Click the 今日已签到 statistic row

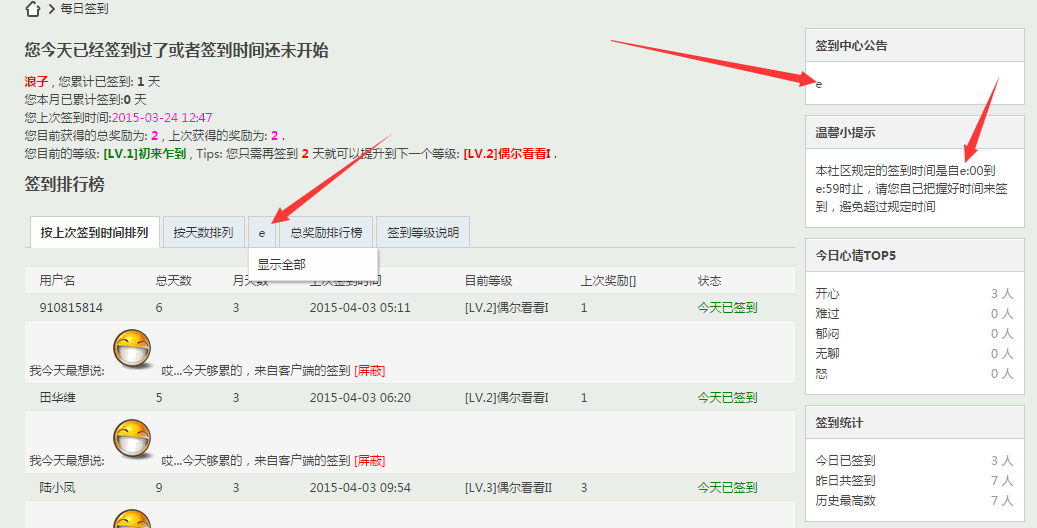[914, 461]
